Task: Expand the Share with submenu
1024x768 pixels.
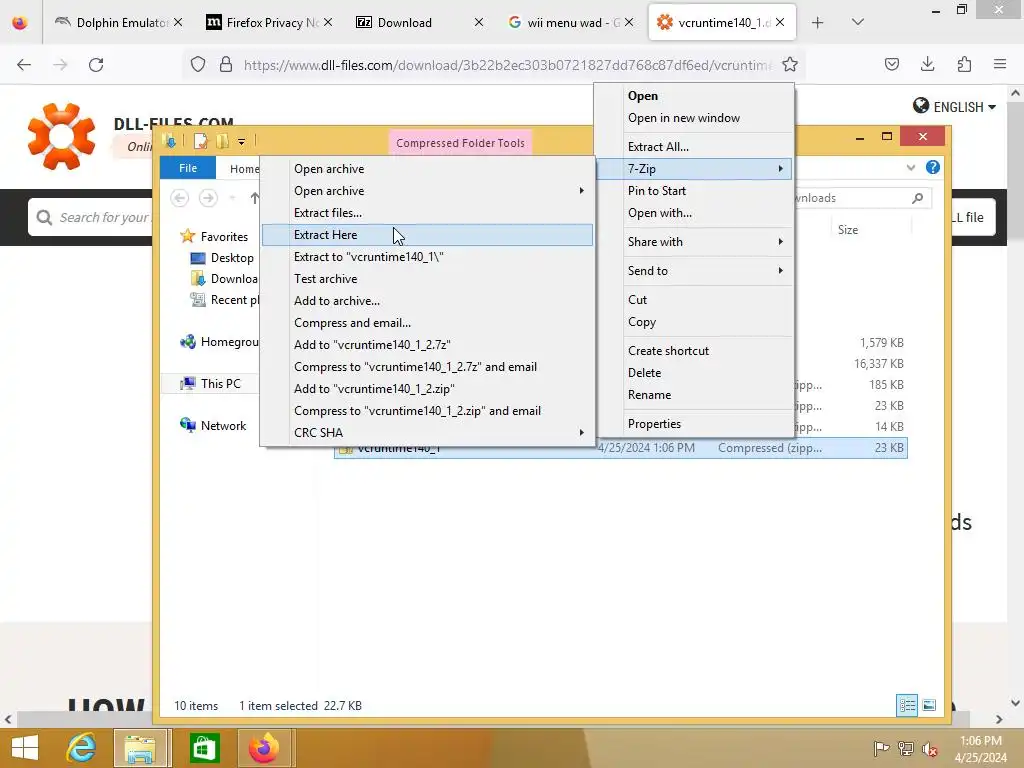Action: (694, 242)
